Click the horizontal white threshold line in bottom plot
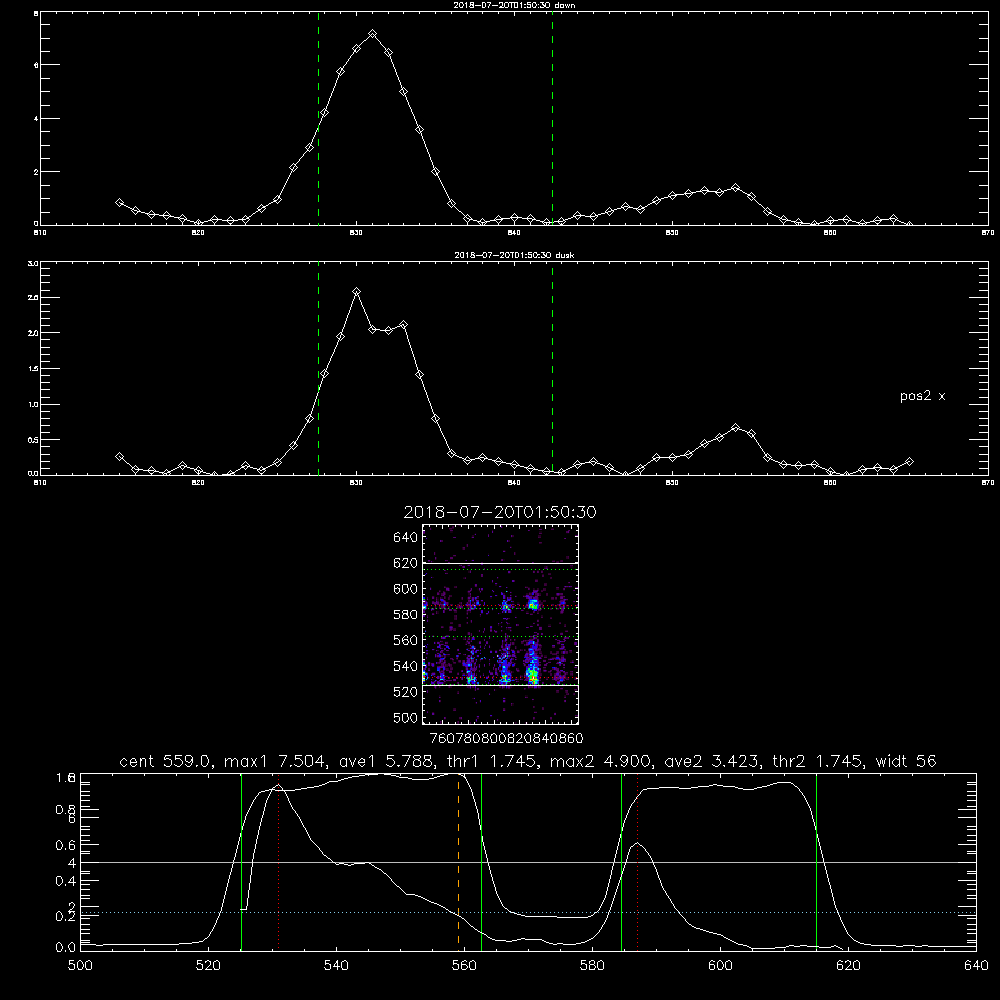 [528, 862]
